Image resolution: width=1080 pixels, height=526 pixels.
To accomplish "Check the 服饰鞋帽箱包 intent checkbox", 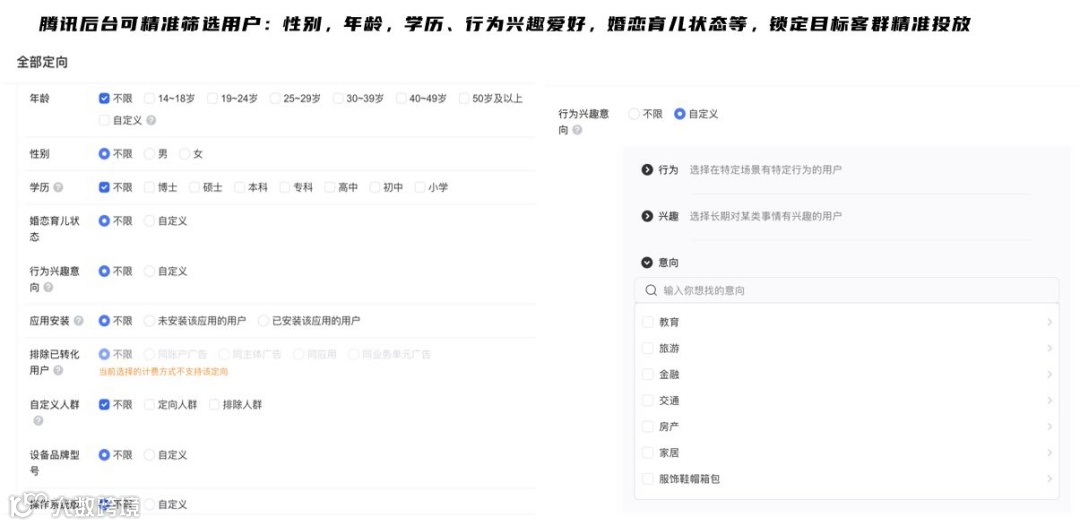I will coord(647,479).
